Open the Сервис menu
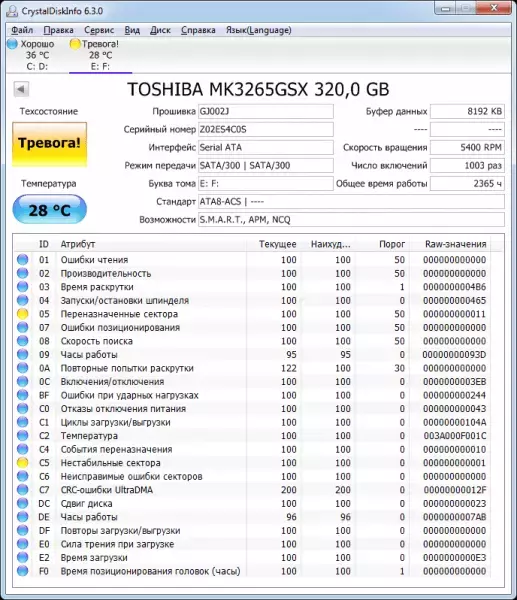Screen dimensions: 517x600 pos(99,30)
